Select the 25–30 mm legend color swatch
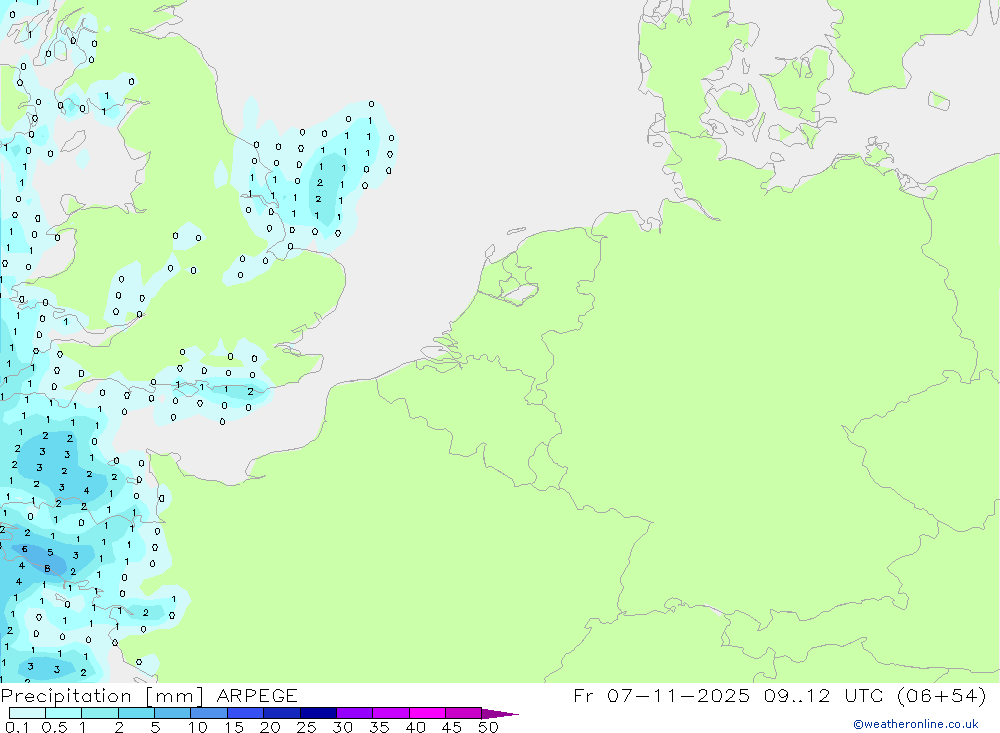The width and height of the screenshot is (1000, 733). pos(318,713)
